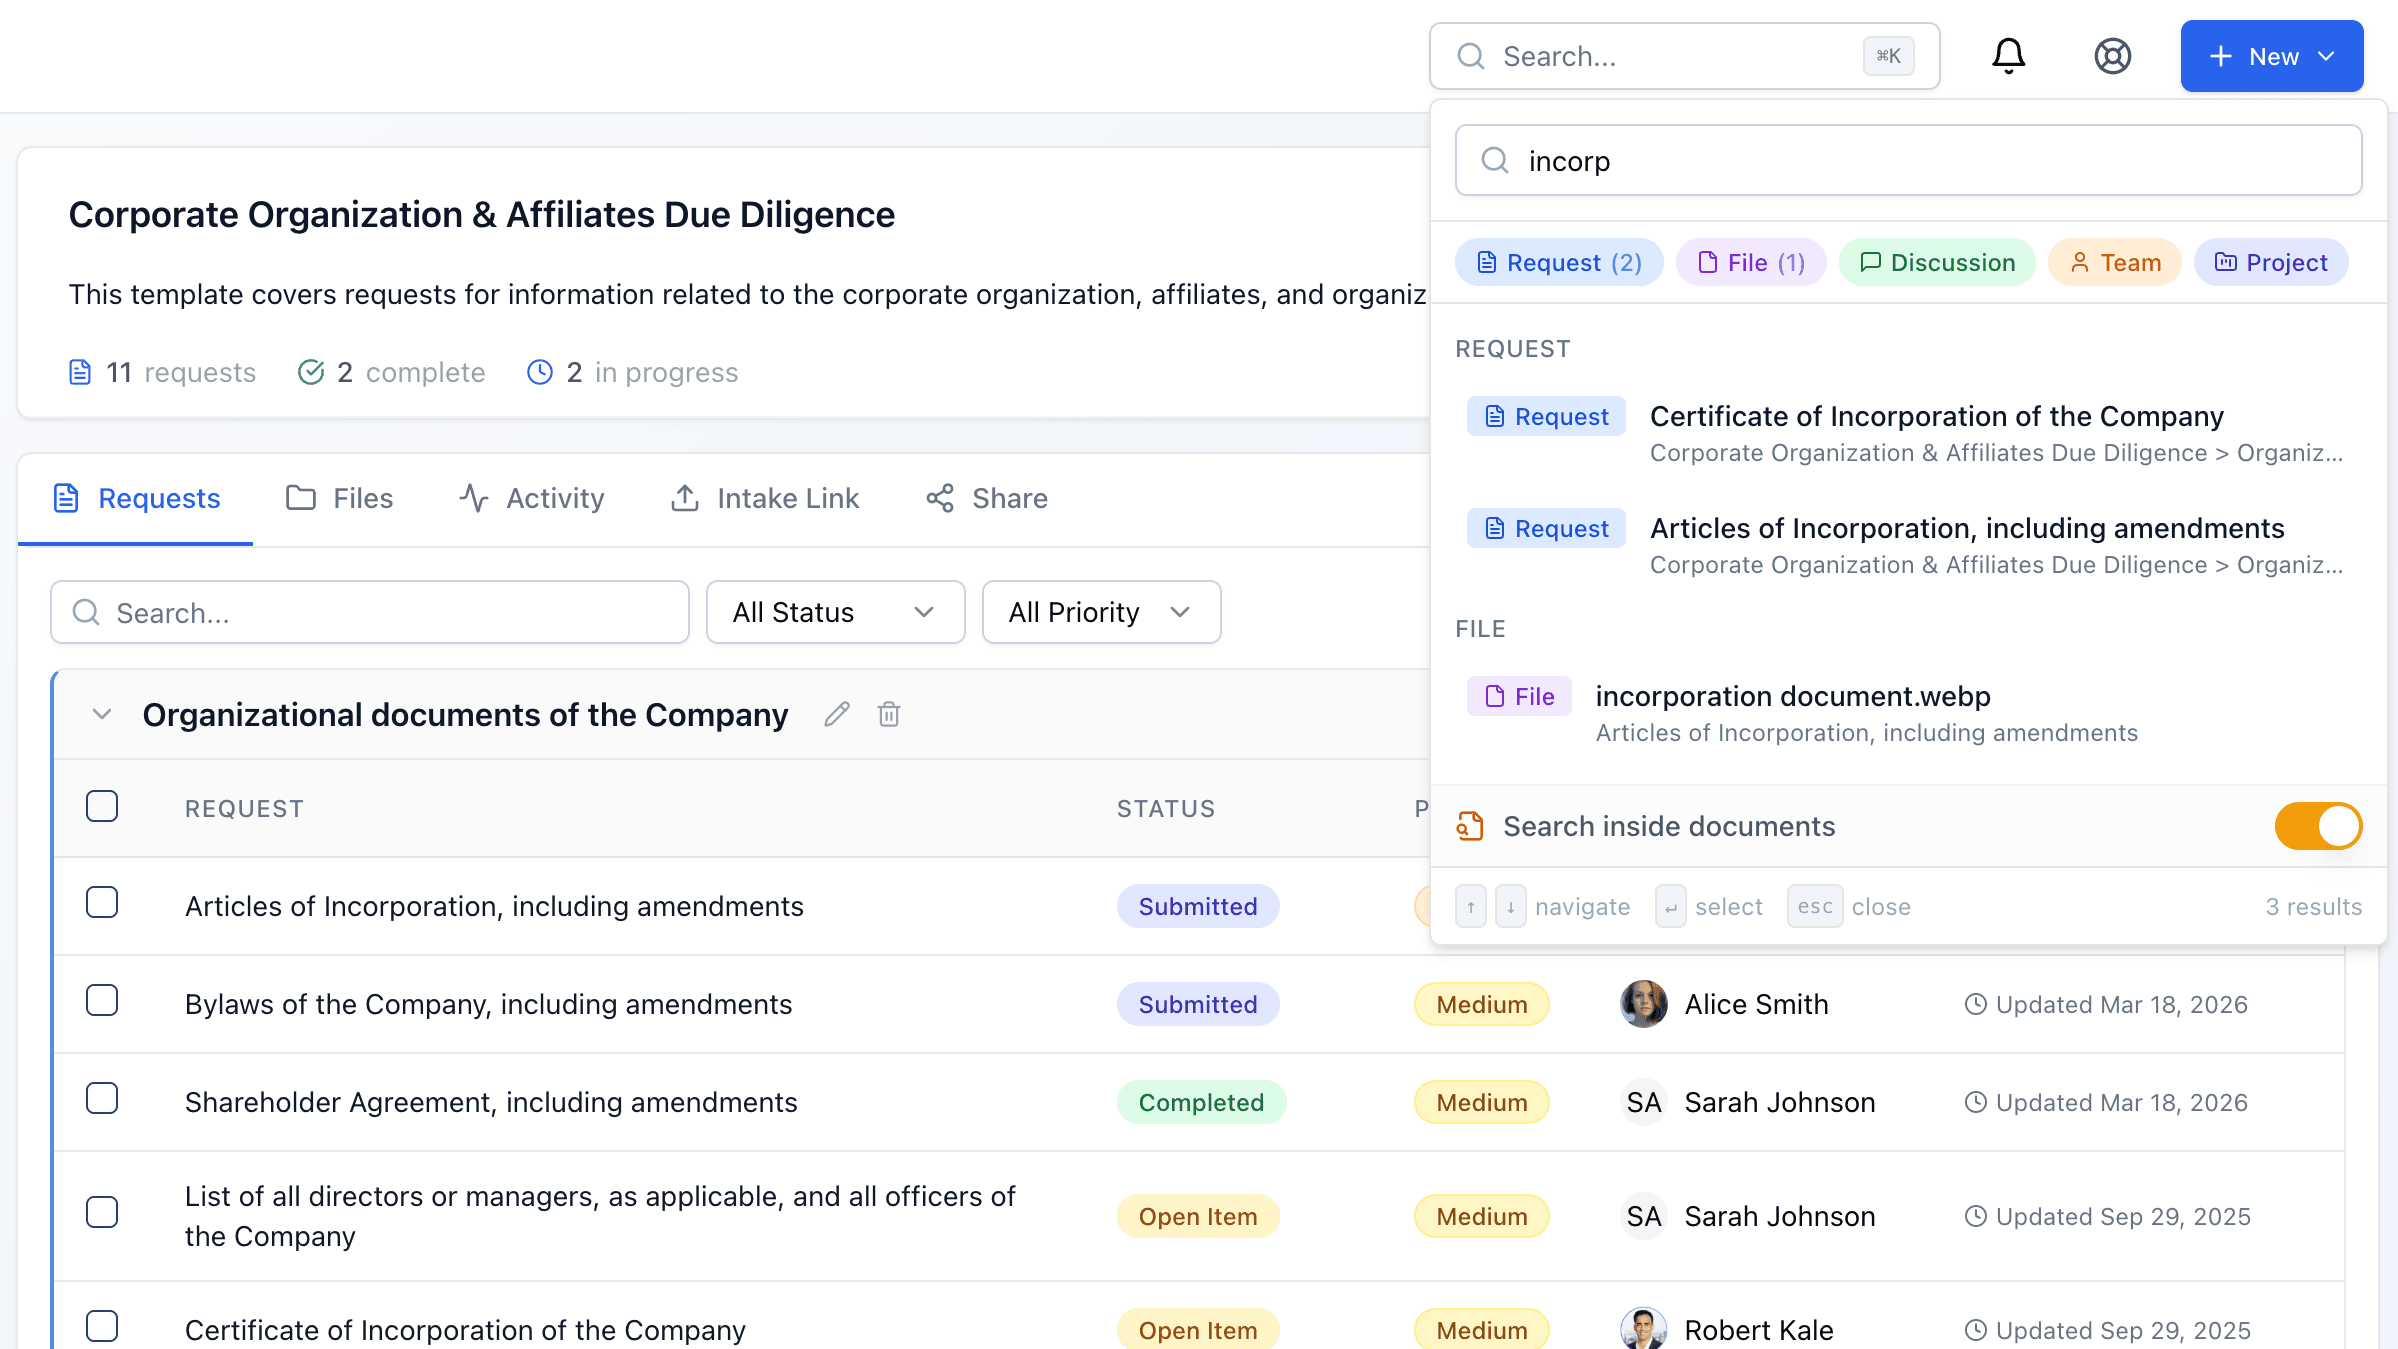This screenshot has width=2398, height=1349.
Task: Delete the Organizational documents section
Action: (888, 714)
